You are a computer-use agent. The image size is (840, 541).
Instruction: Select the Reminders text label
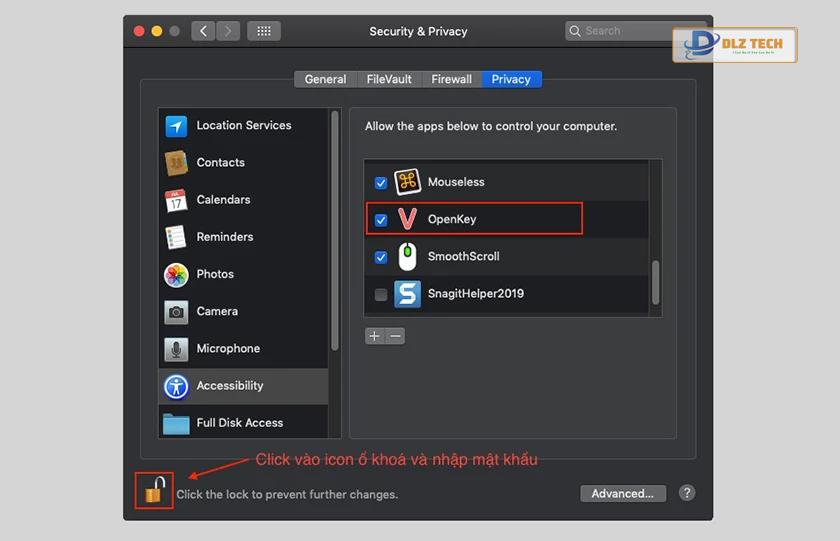[x=225, y=237]
